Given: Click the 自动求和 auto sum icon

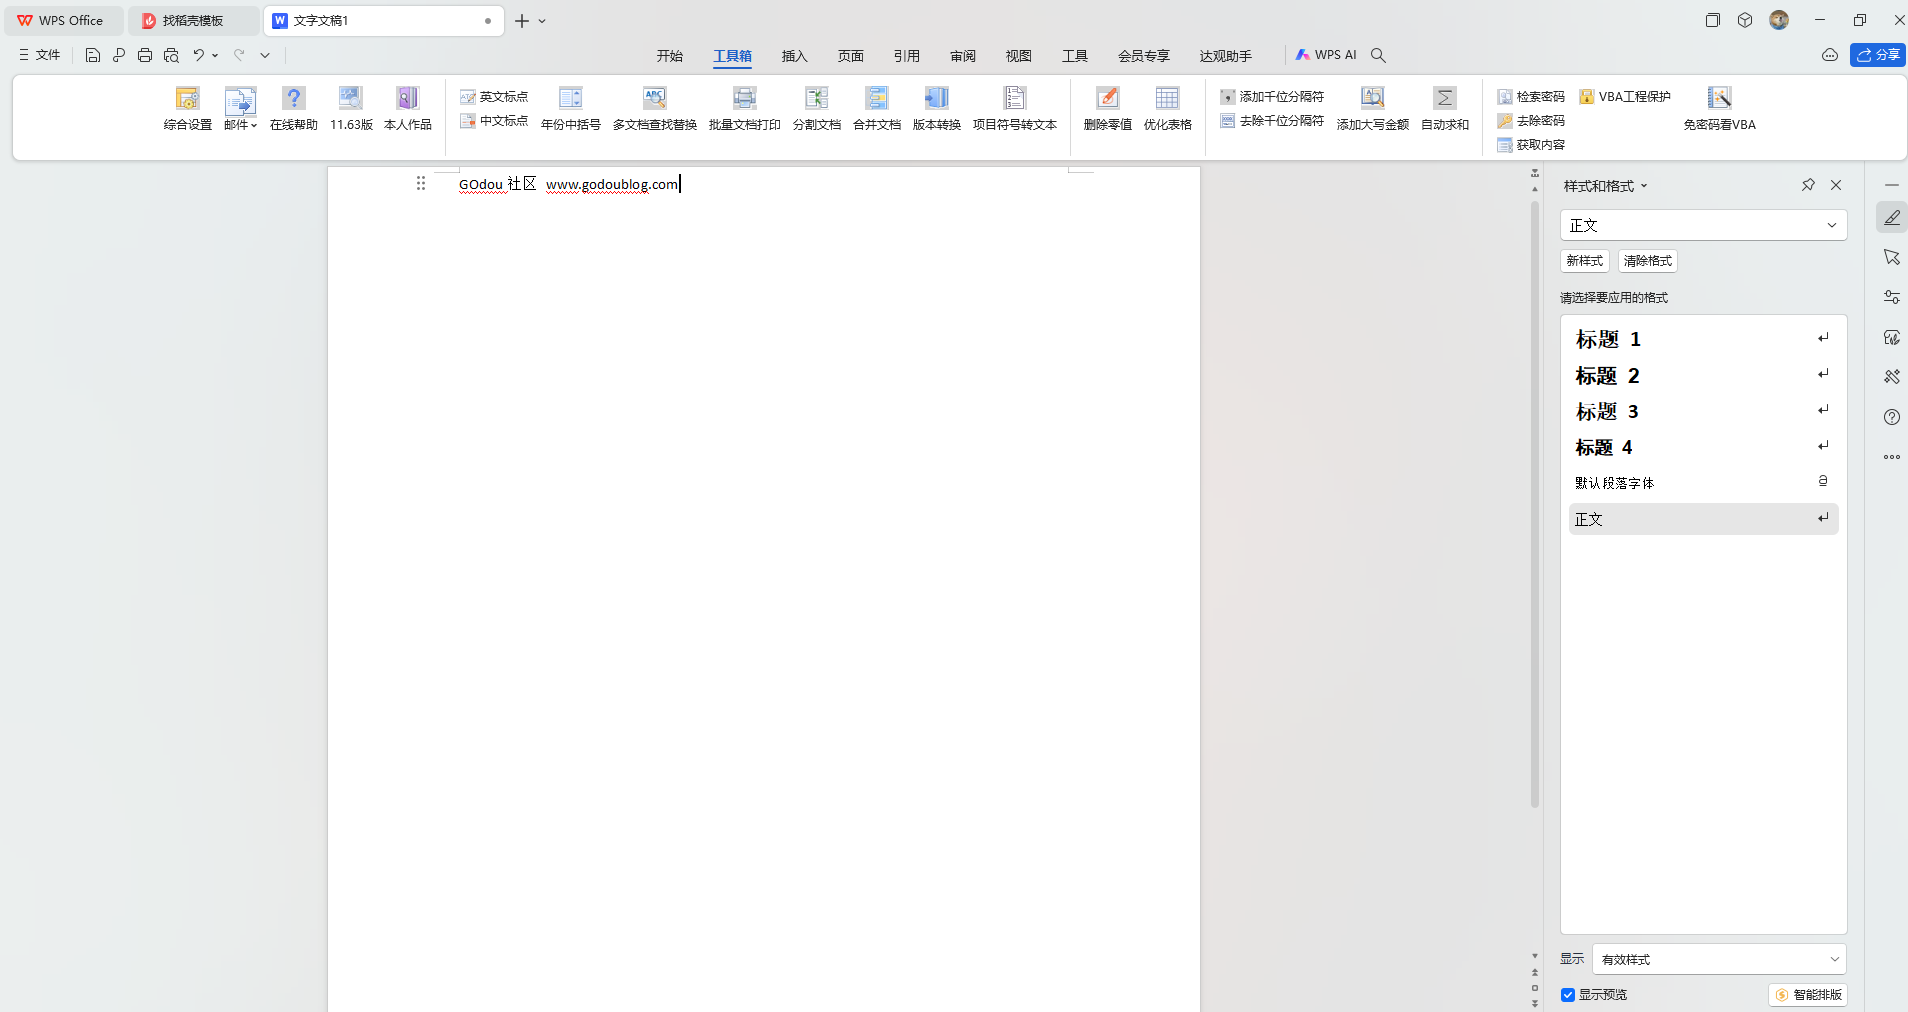Looking at the screenshot, I should pos(1444,99).
